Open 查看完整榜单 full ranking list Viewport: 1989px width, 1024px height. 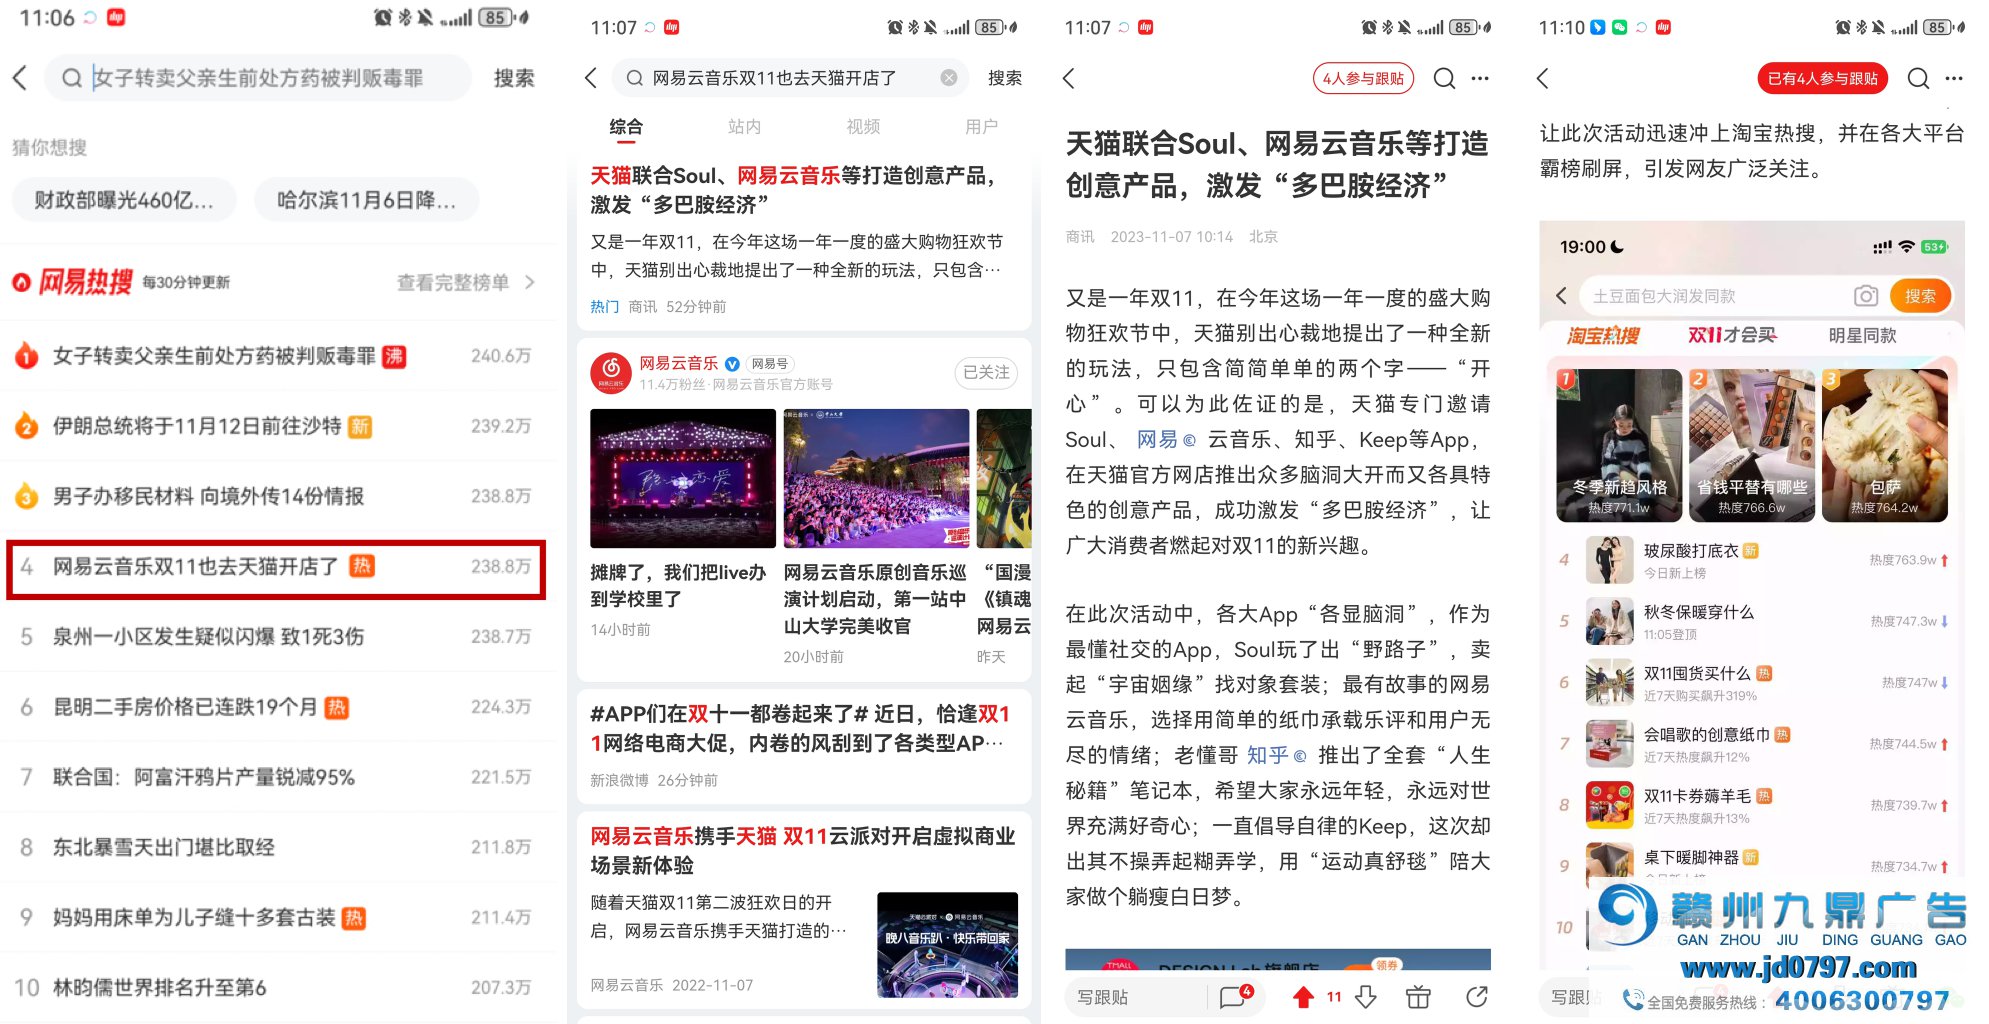click(x=465, y=283)
